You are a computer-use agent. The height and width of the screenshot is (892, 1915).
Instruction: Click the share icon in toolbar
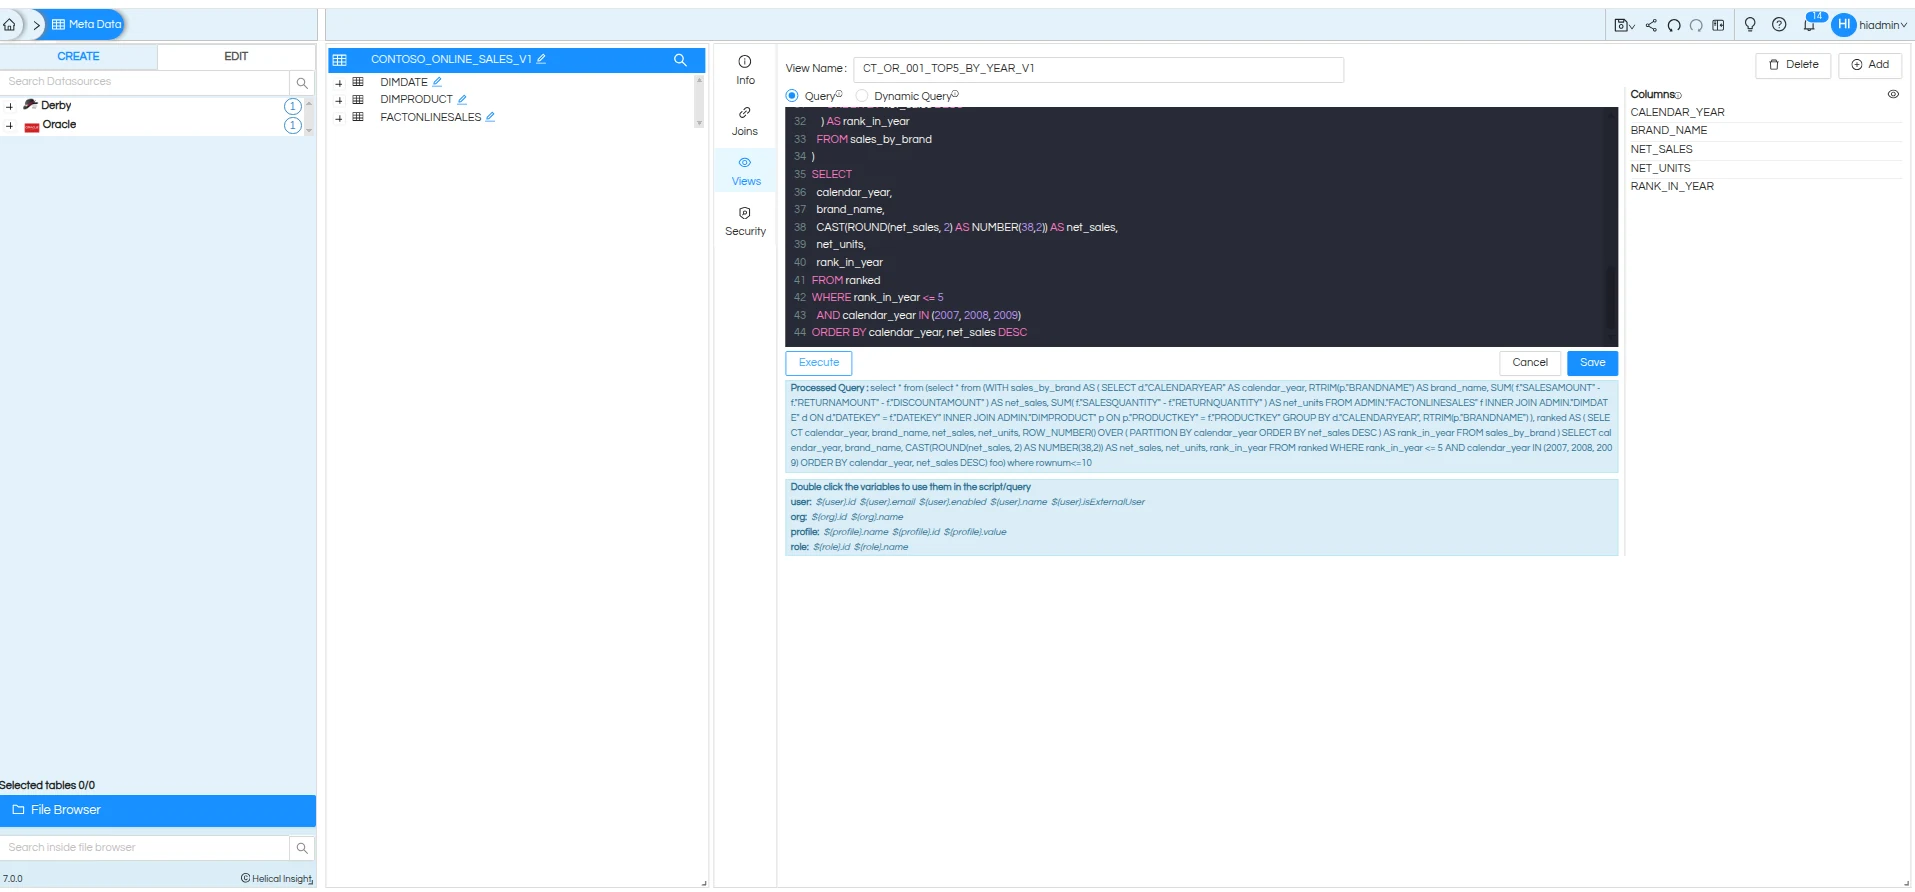1651,25
